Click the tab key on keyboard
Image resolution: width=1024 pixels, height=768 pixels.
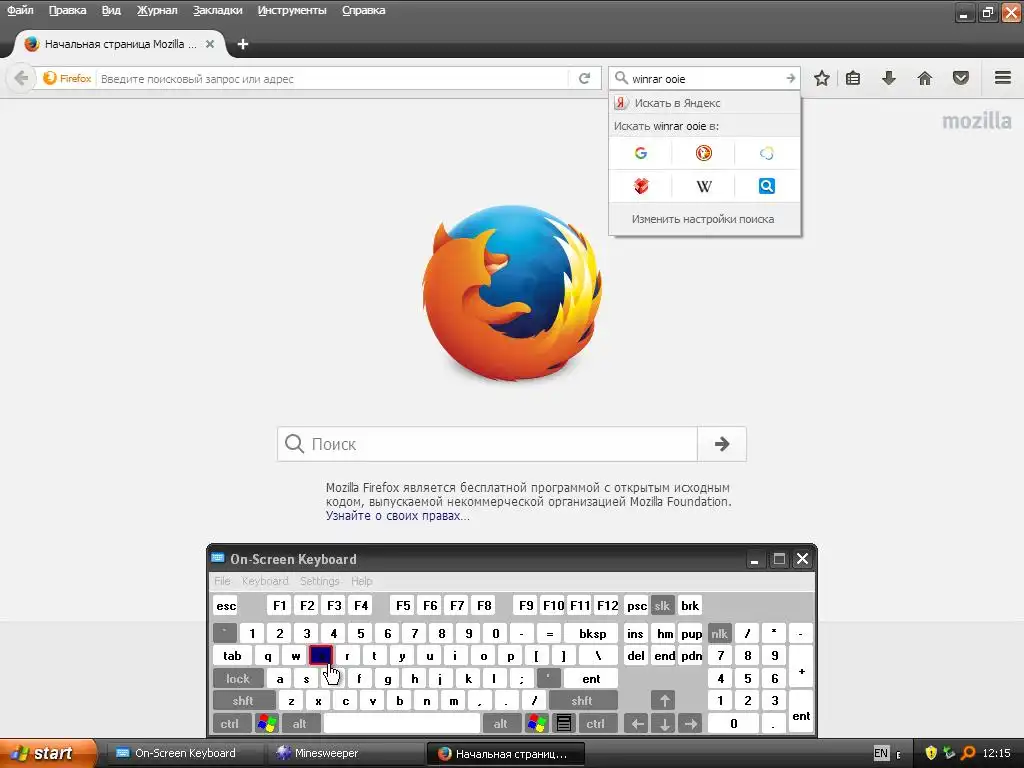coord(232,656)
